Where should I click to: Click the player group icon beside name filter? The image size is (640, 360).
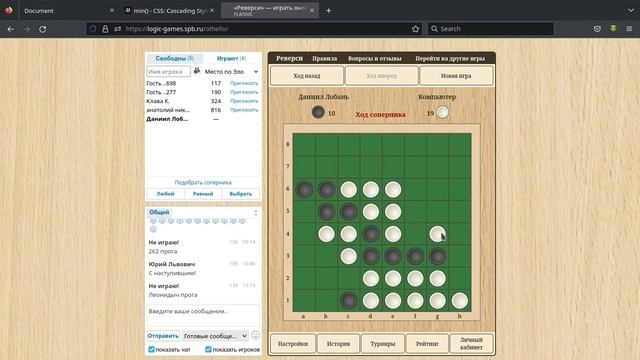(197, 71)
